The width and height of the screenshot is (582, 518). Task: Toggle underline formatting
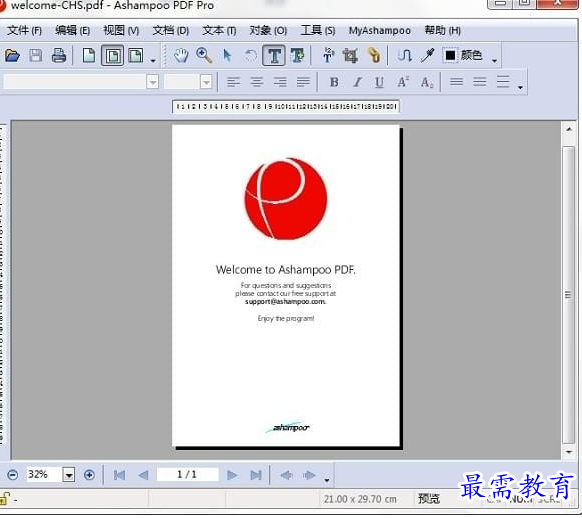click(379, 82)
